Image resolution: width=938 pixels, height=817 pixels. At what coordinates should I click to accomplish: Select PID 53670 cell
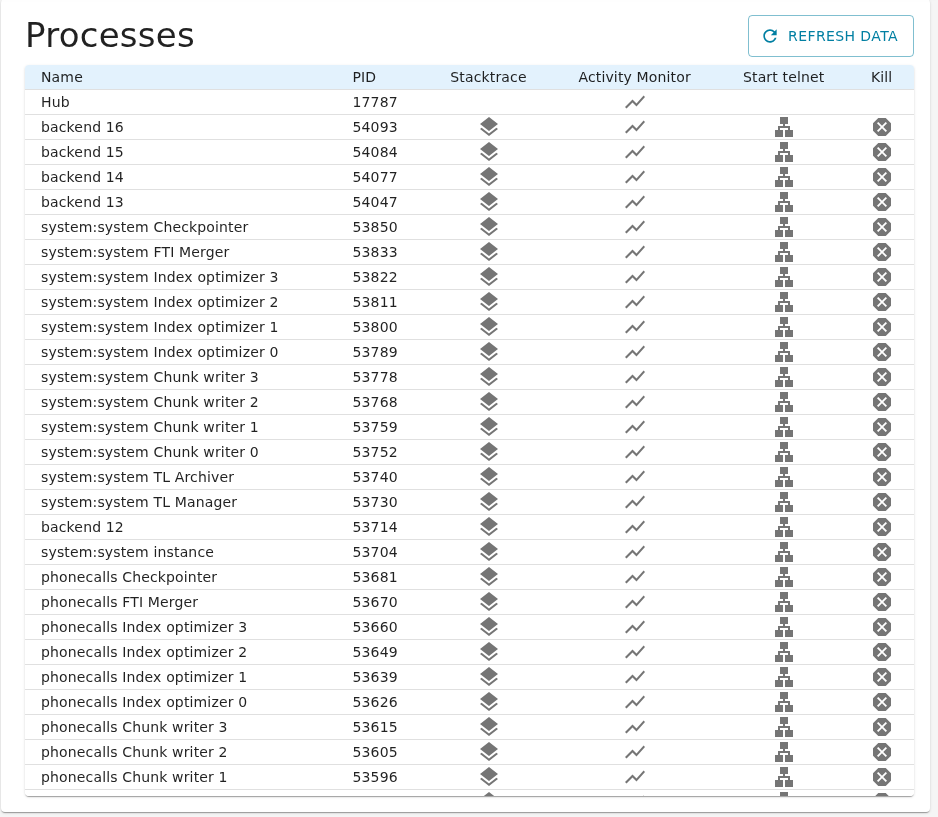pyautogui.click(x=374, y=602)
